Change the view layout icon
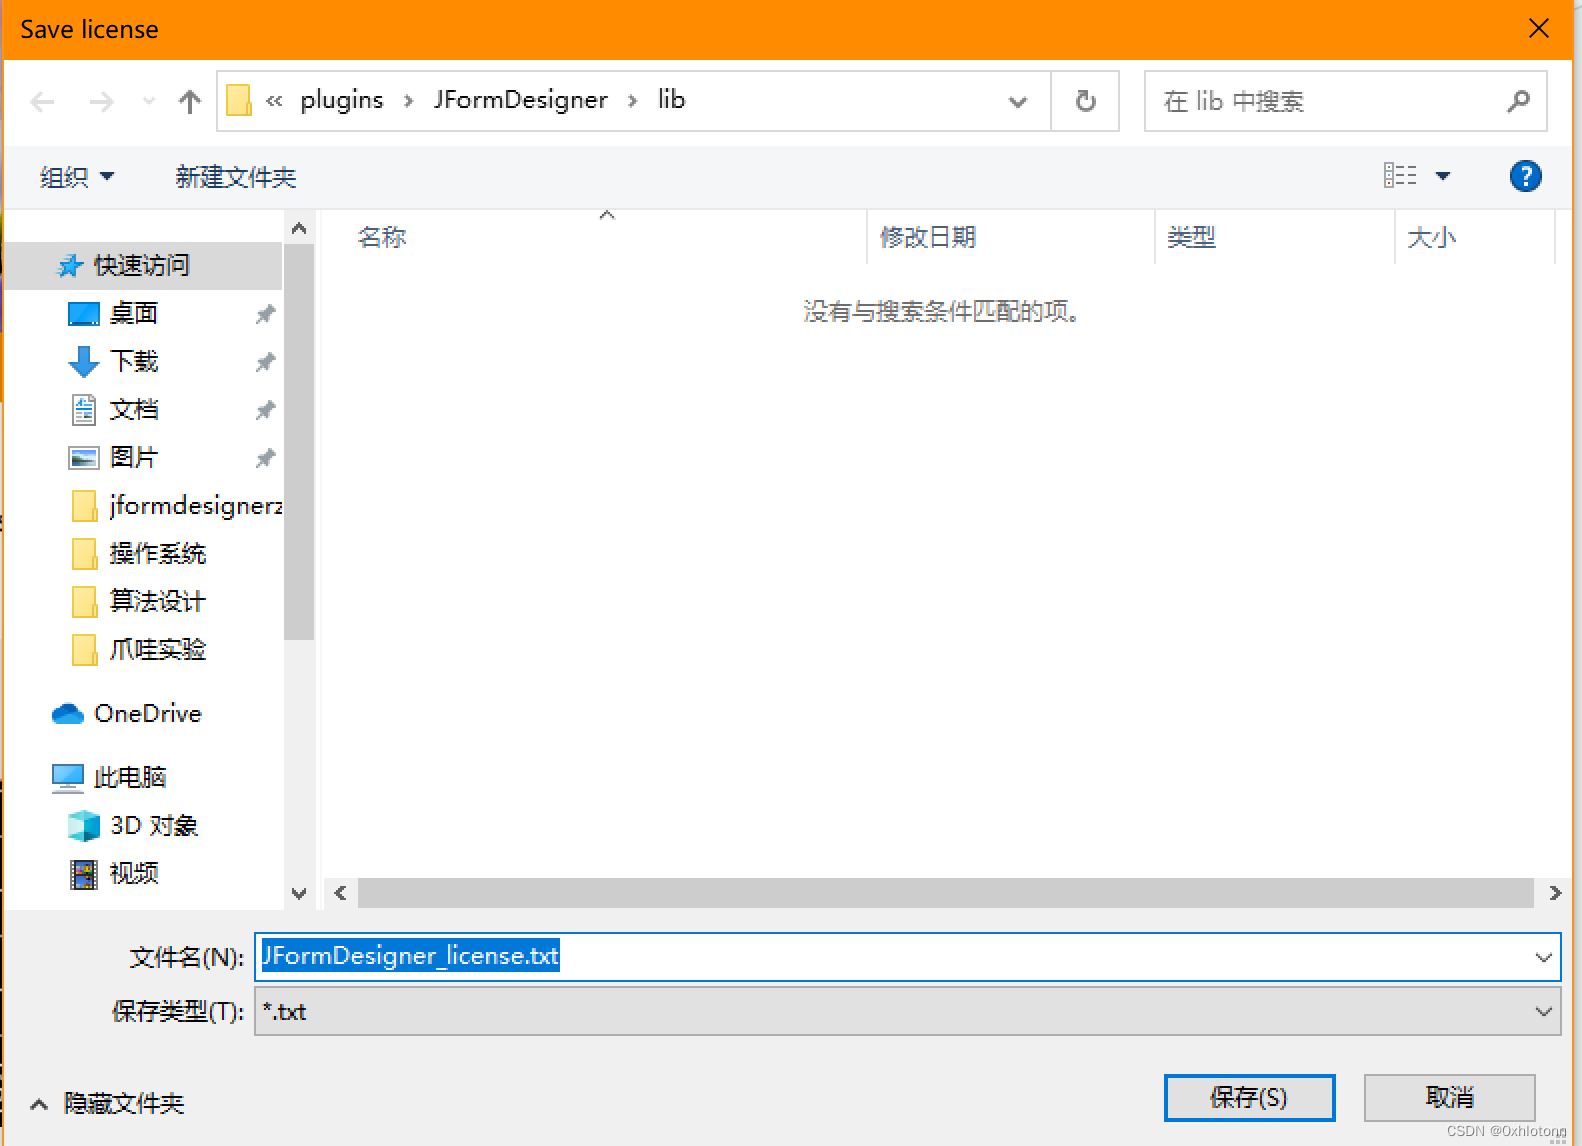Screen dimensions: 1582x1146 pos(1400,176)
